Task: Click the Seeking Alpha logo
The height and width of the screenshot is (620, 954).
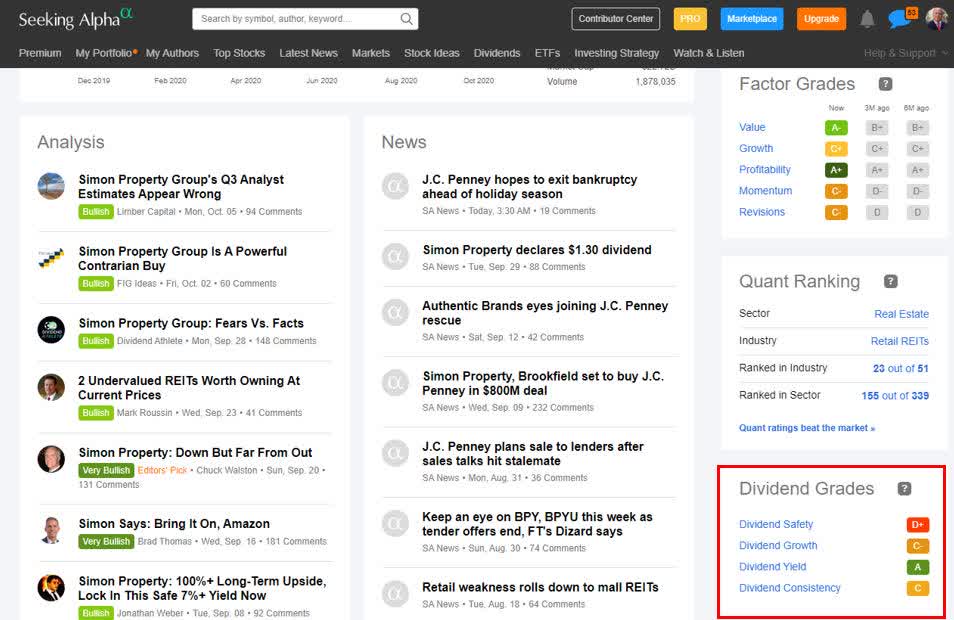Action: (x=75, y=19)
